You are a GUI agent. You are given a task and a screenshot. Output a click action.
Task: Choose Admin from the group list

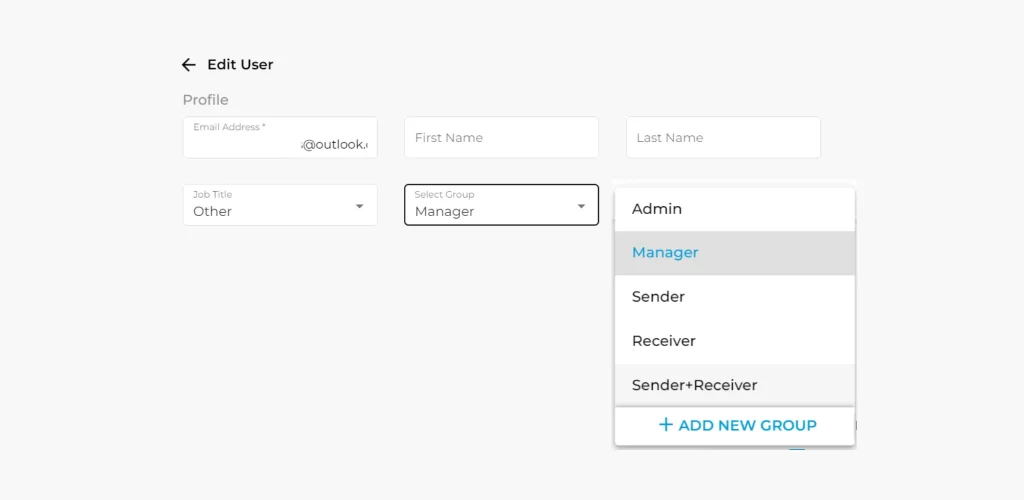click(x=735, y=209)
